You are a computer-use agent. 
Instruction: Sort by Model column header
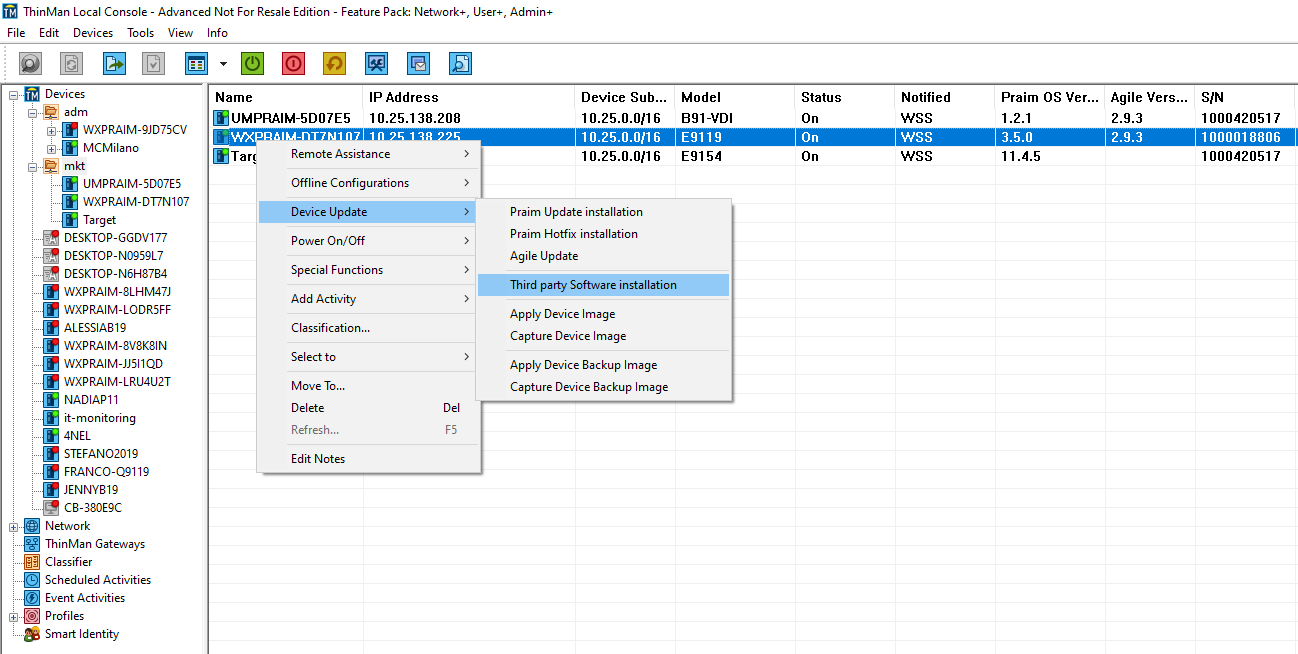(x=735, y=97)
